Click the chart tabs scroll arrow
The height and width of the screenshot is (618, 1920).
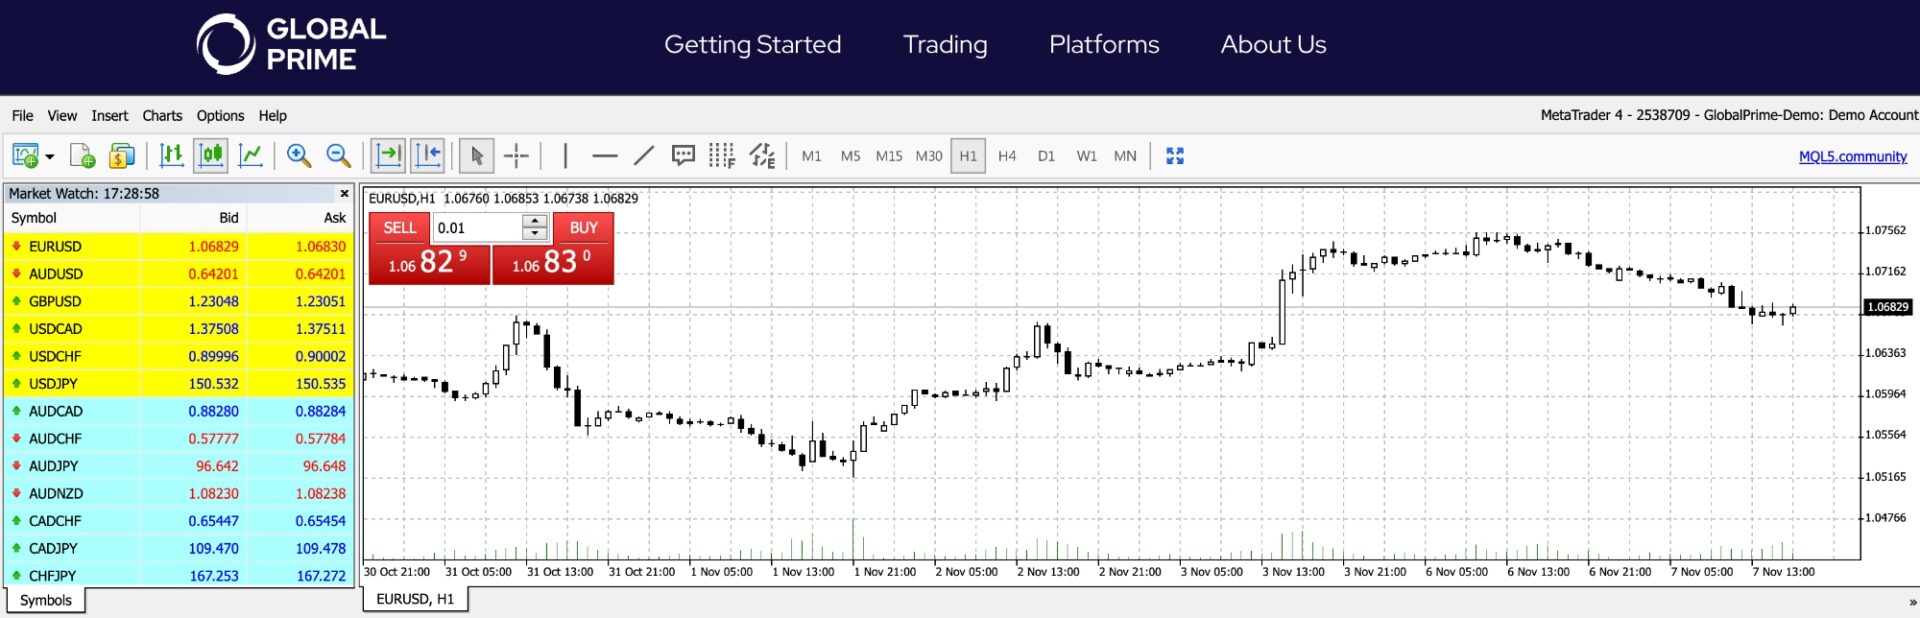click(1912, 602)
